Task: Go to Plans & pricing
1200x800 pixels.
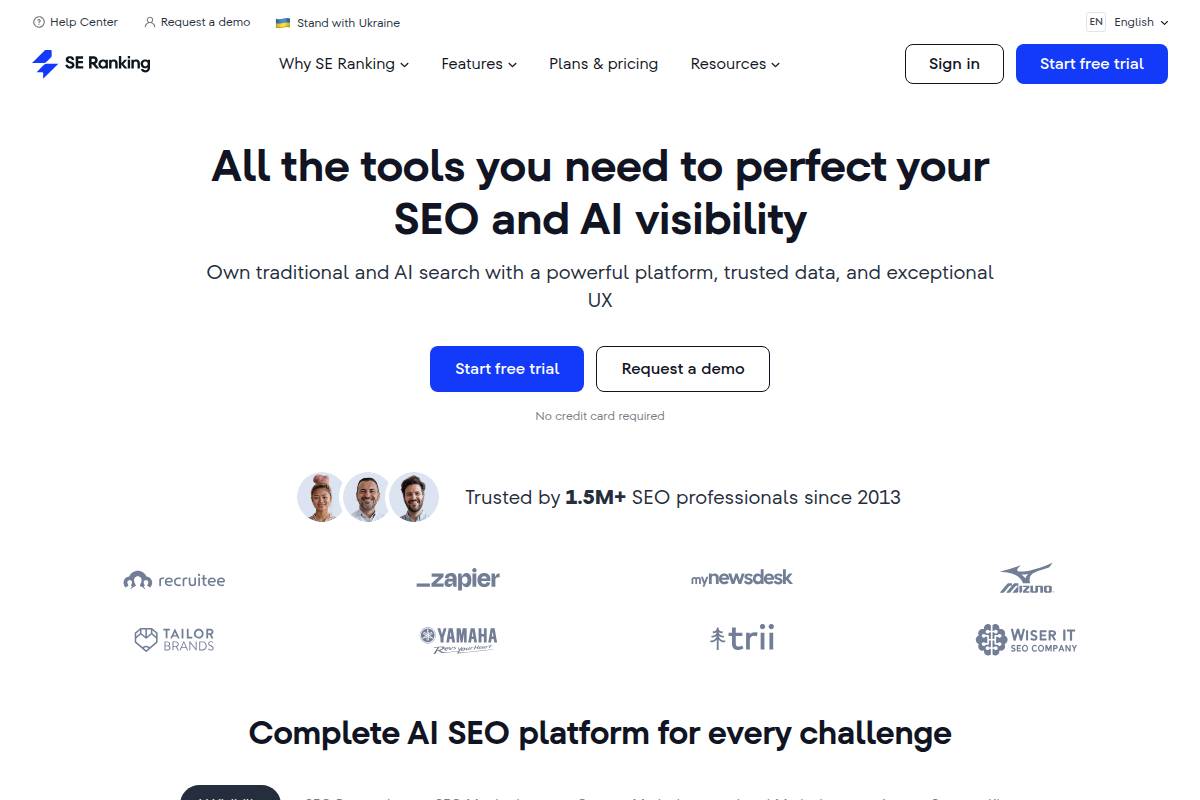Action: pos(603,64)
